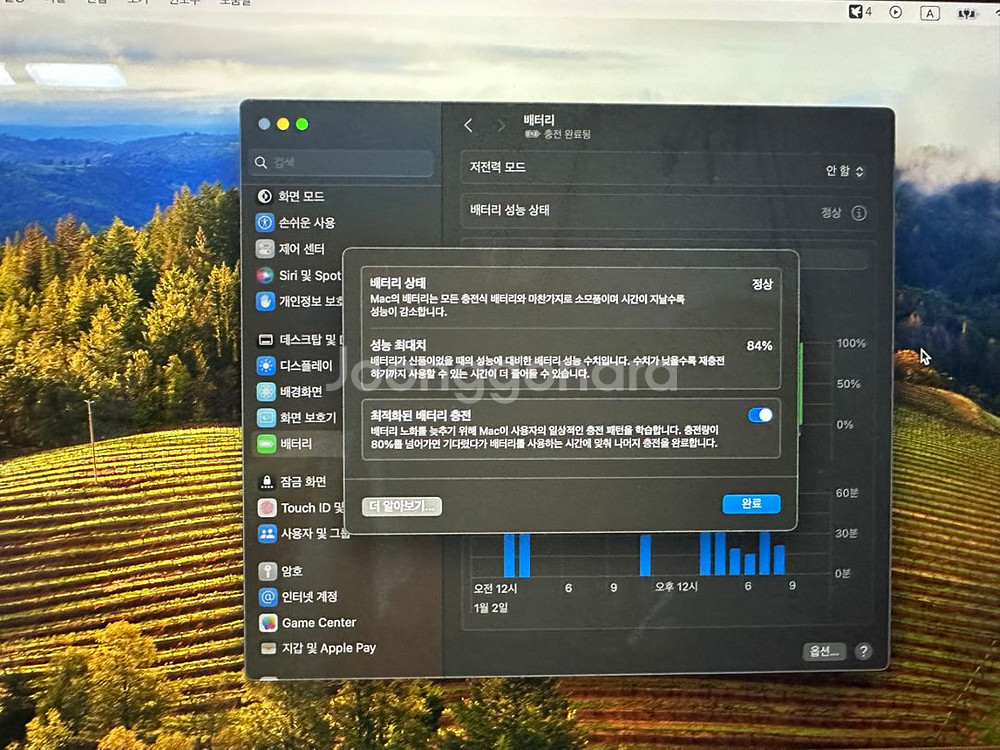Click the back arrow in Battery pane
Viewport: 1000px width, 750px height.
coord(469,126)
